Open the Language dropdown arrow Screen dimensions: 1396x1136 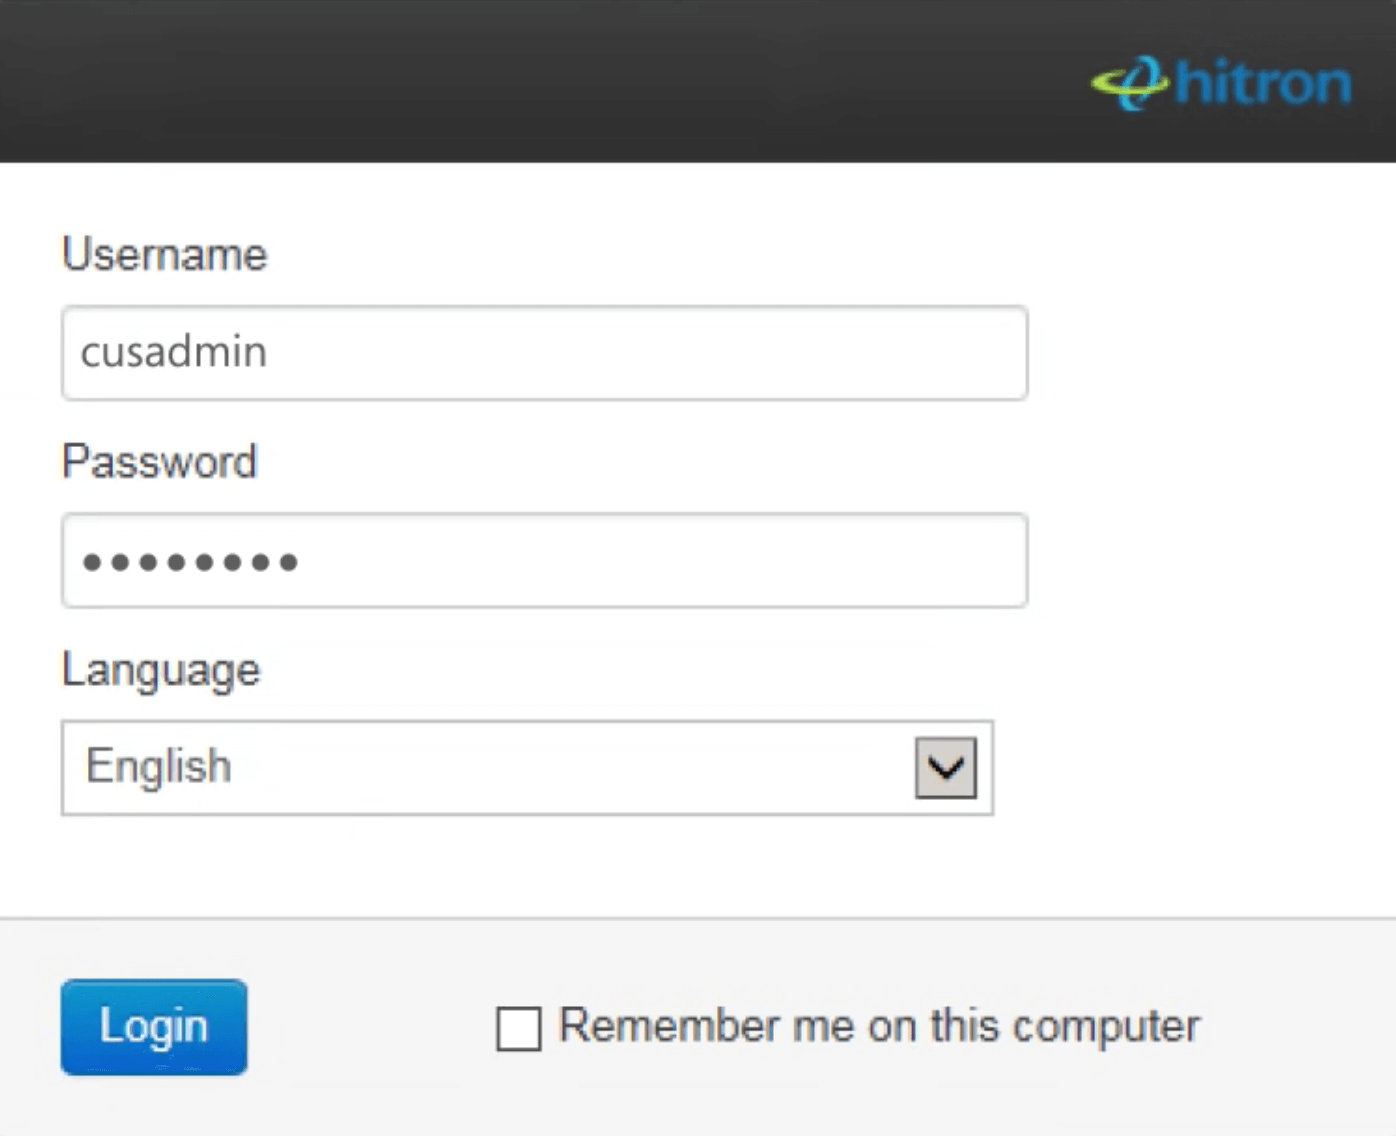945,768
